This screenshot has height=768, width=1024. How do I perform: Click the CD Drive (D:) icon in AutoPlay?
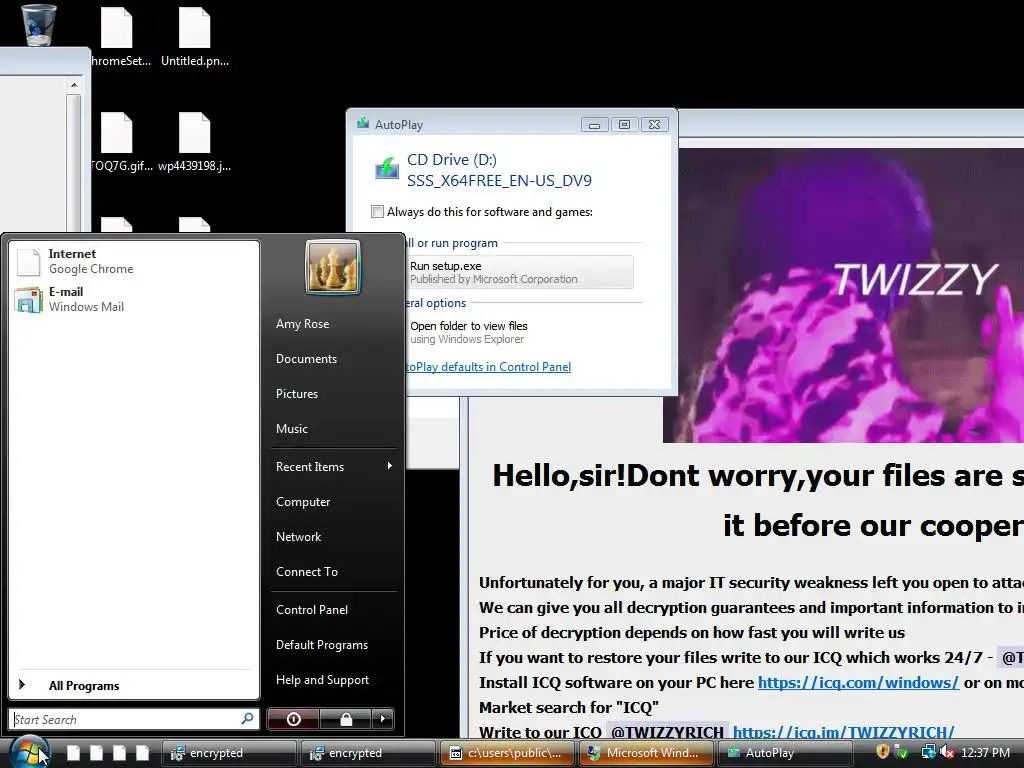[387, 168]
